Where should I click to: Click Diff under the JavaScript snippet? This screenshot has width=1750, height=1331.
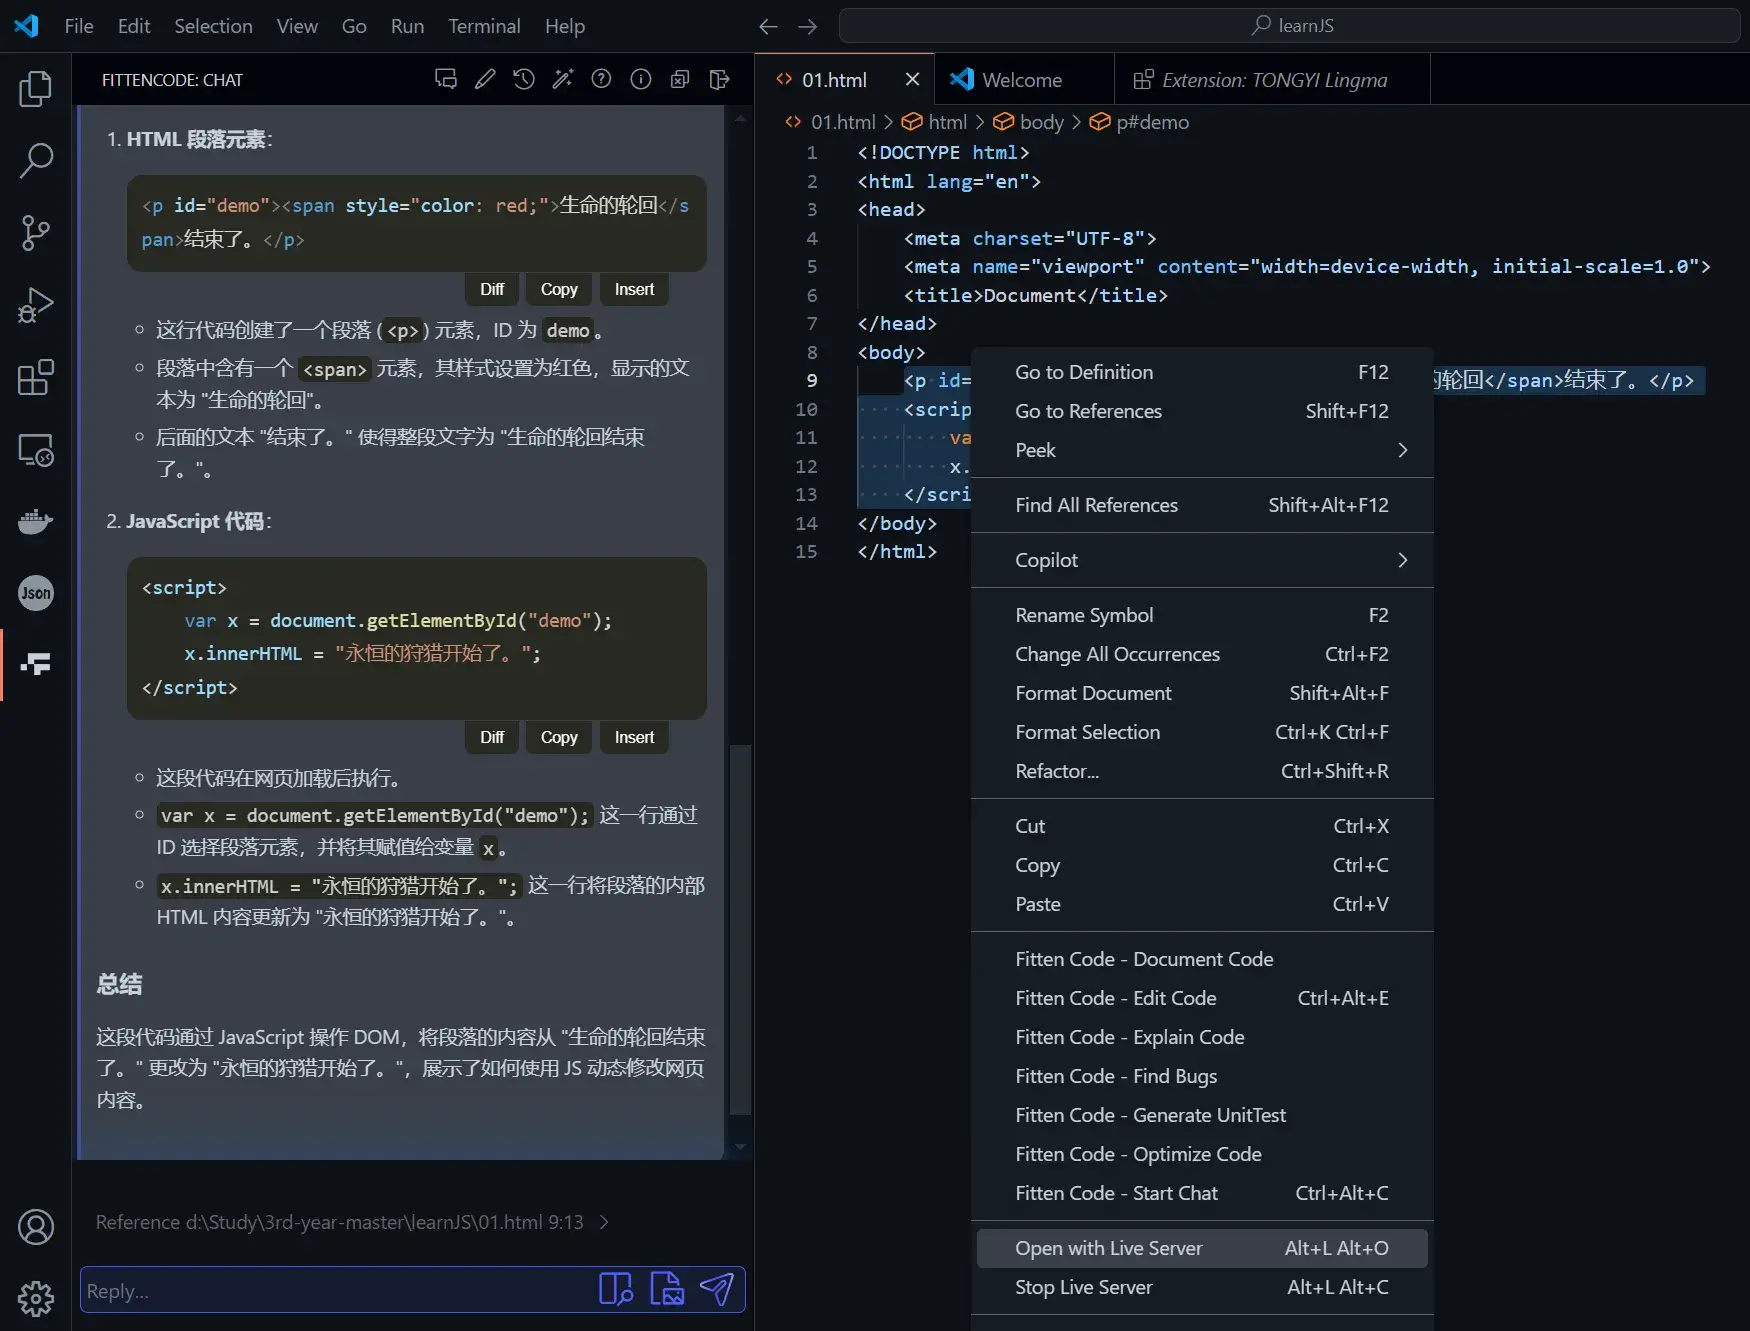click(x=492, y=737)
